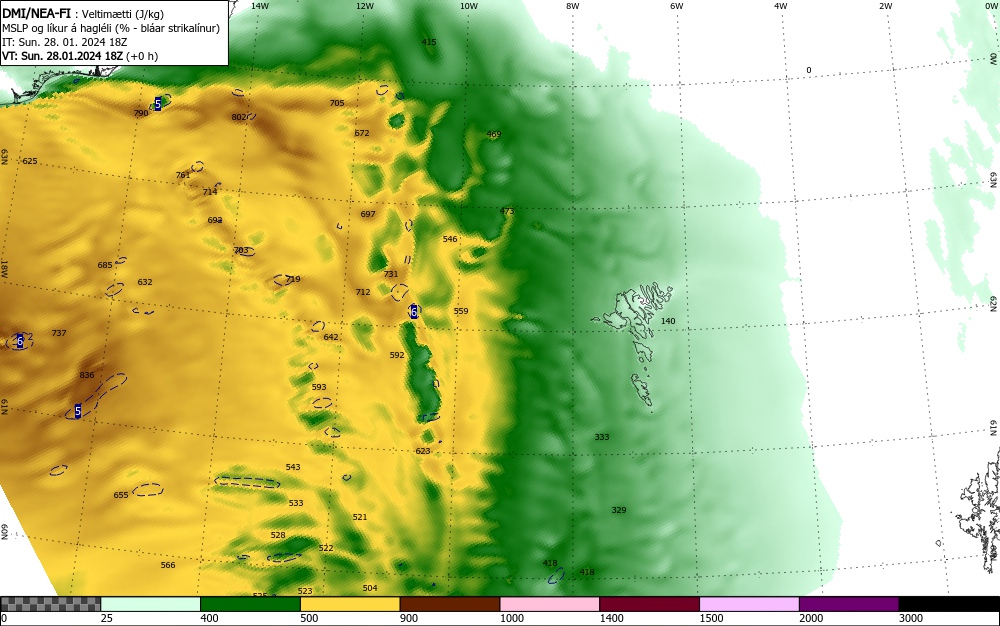Click the map value '685'
1000x626 pixels.
pyautogui.click(x=105, y=265)
